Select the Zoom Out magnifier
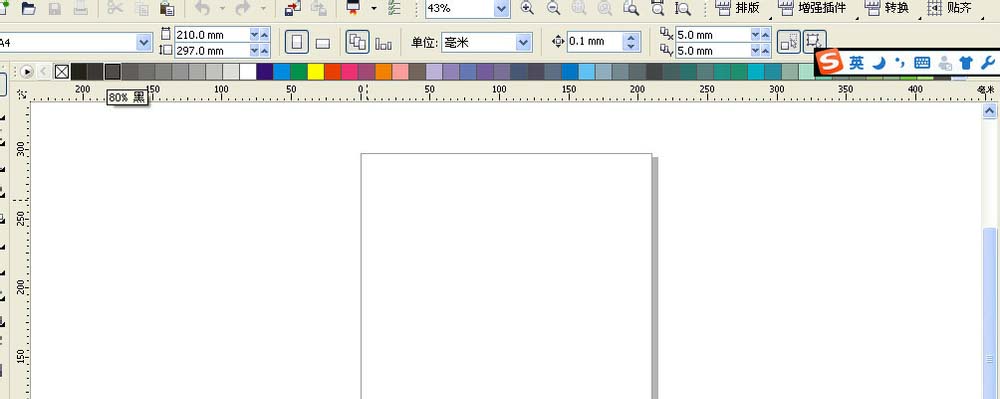 tap(554, 8)
